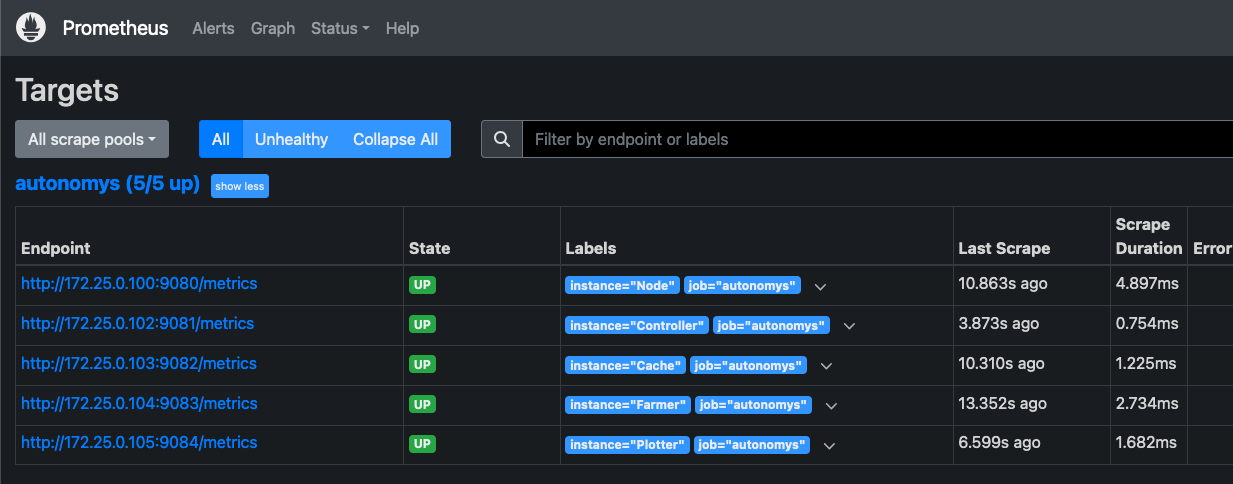Click the 10.863s ago last scrape value
Image resolution: width=1233 pixels, height=484 pixels.
(1003, 284)
